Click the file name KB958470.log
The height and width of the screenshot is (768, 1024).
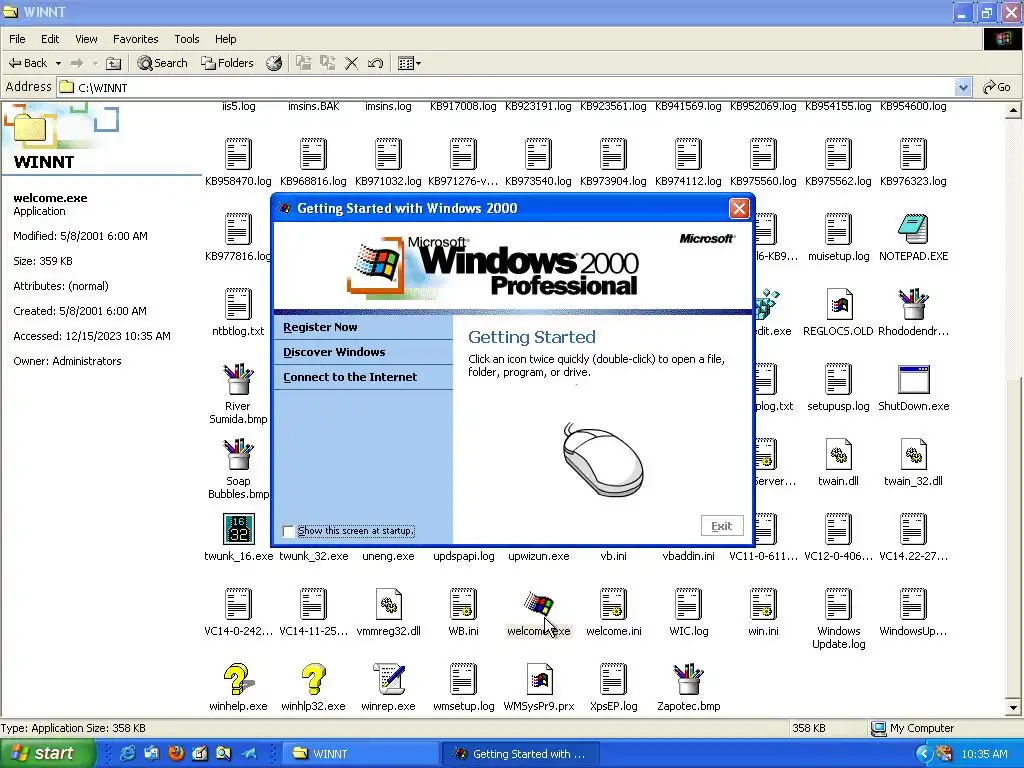coord(238,181)
